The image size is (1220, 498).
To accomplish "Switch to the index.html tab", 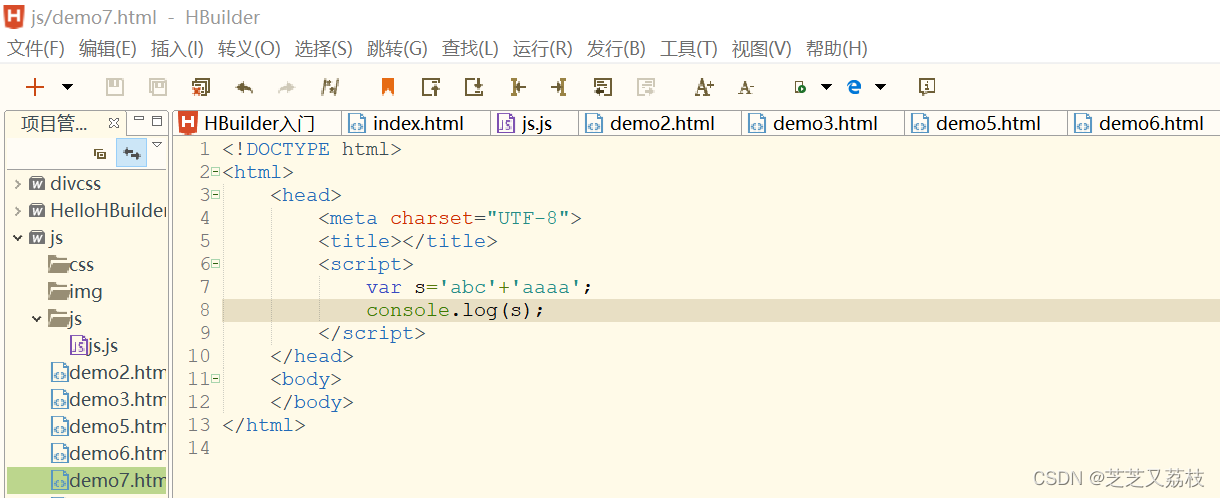I will 417,123.
